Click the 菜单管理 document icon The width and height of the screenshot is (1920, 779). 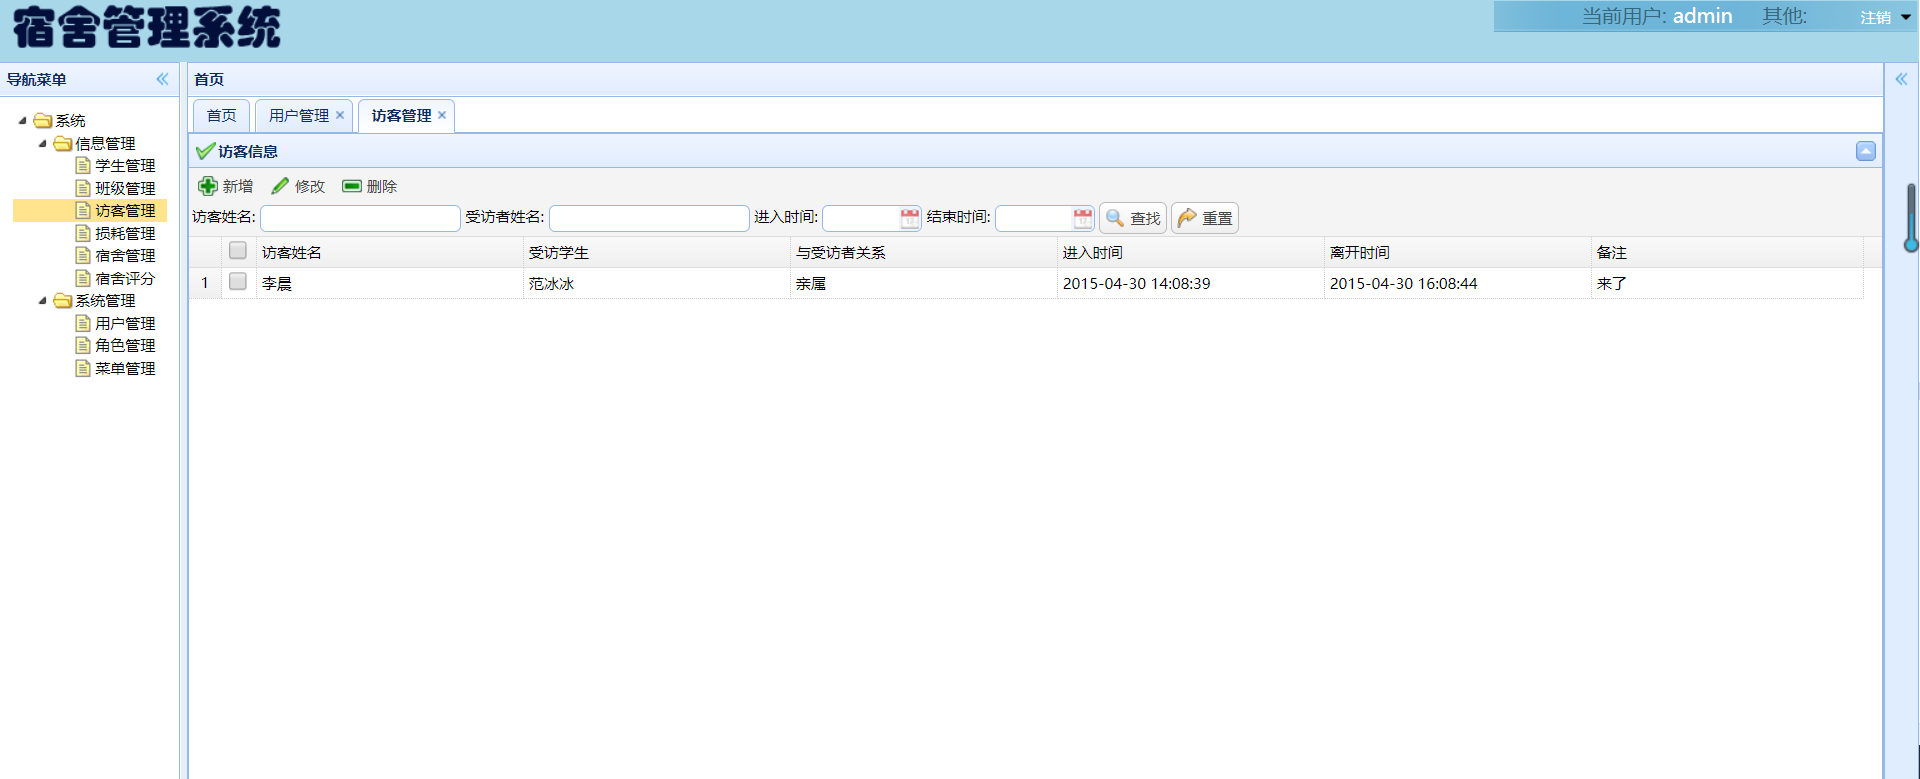pyautogui.click(x=83, y=368)
